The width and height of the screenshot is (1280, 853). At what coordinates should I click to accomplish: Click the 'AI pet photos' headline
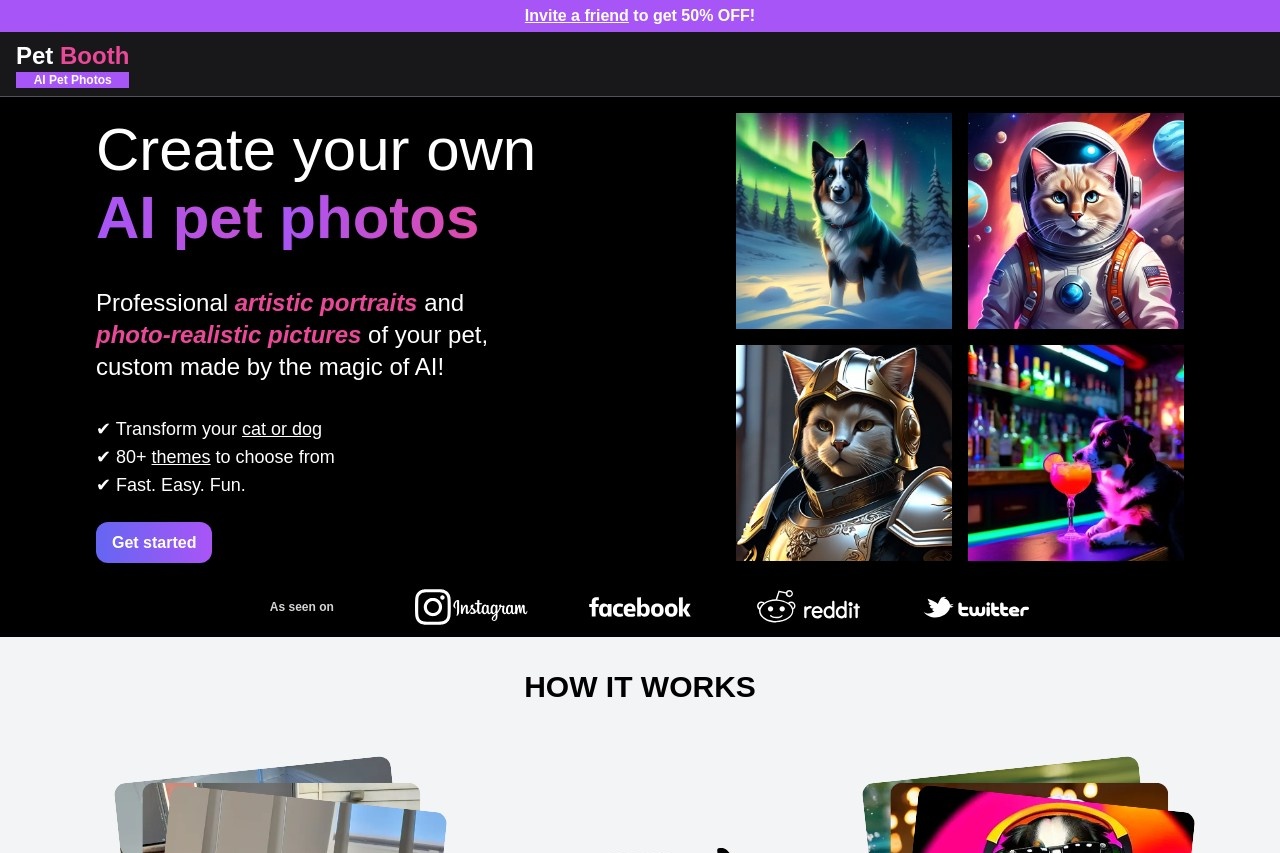288,218
